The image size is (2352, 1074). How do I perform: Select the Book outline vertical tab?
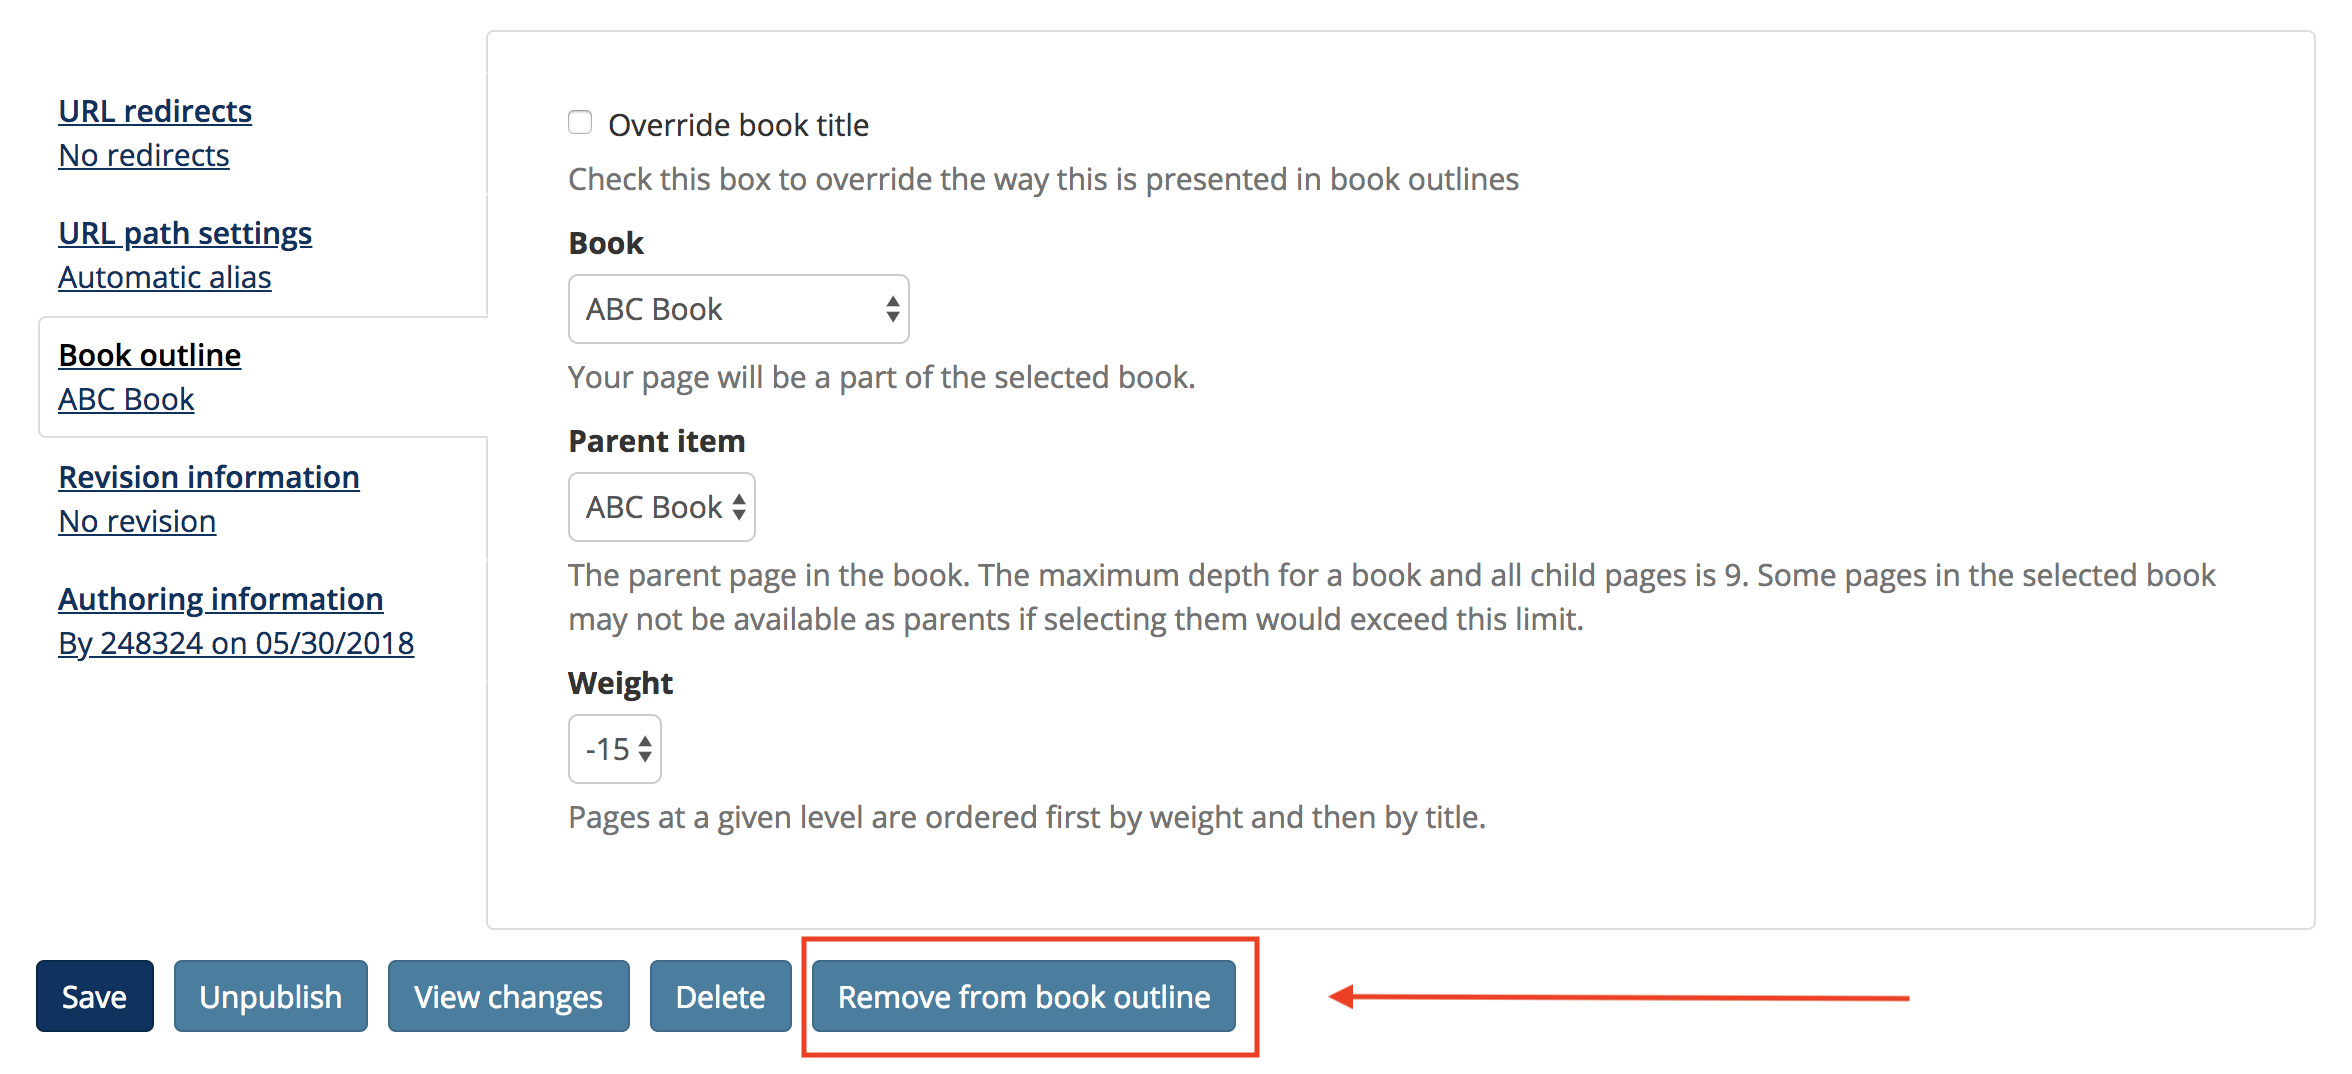point(150,355)
